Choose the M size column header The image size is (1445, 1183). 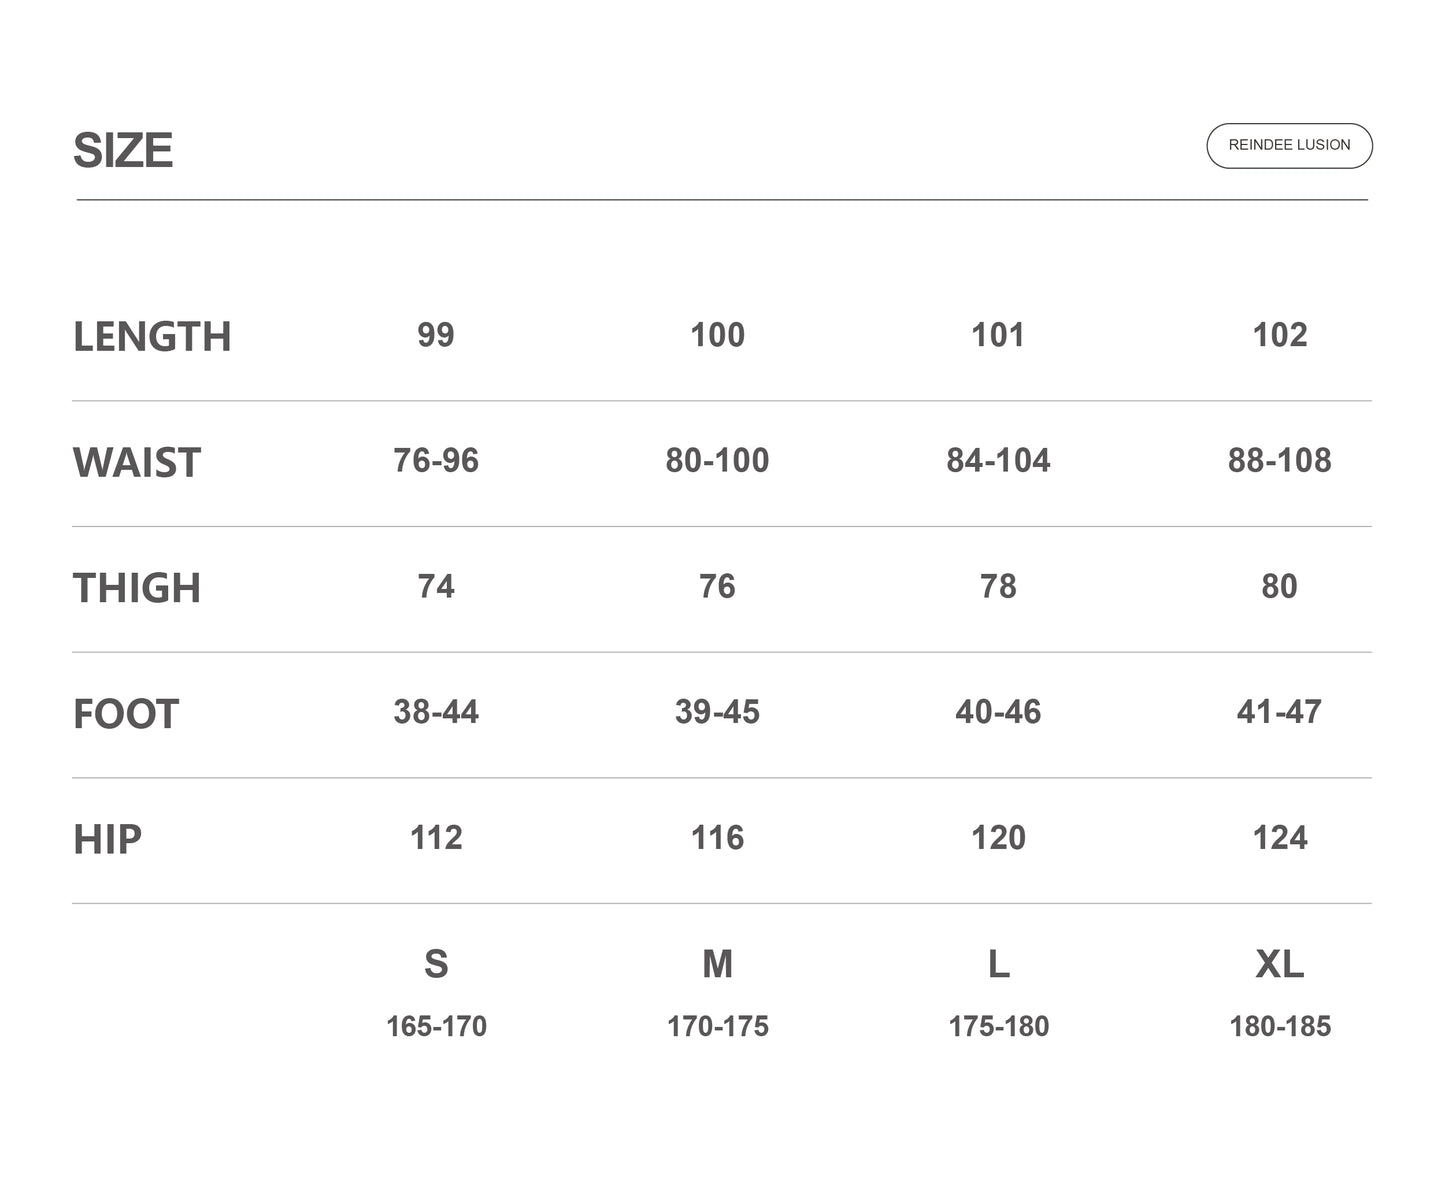tap(717, 964)
